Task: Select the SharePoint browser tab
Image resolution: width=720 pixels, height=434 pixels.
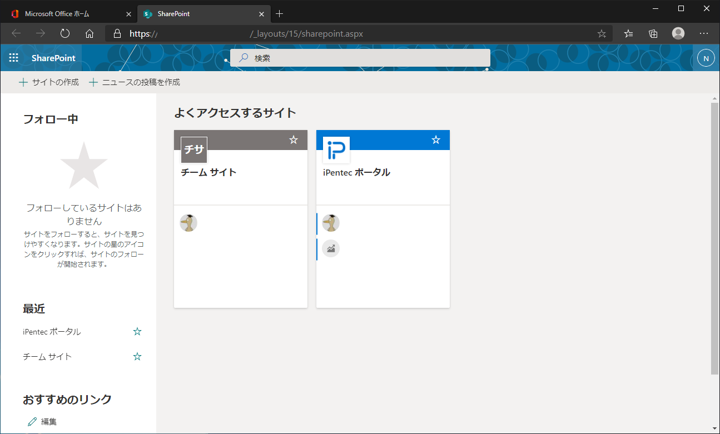Action: click(x=204, y=14)
